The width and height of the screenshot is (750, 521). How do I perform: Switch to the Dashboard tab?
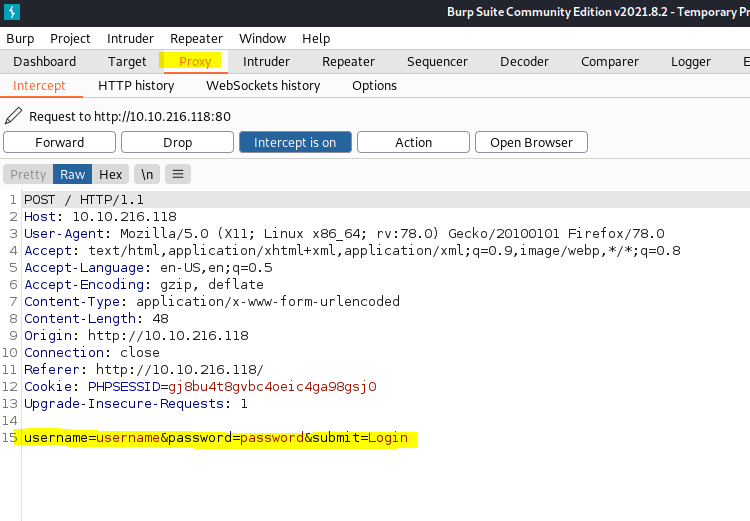(x=44, y=61)
